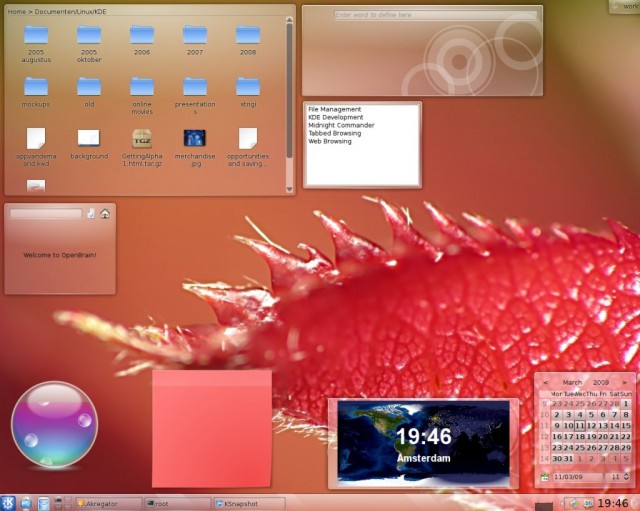Screen dimensions: 640x511
Task: Go to next month in calendar
Action: point(627,382)
